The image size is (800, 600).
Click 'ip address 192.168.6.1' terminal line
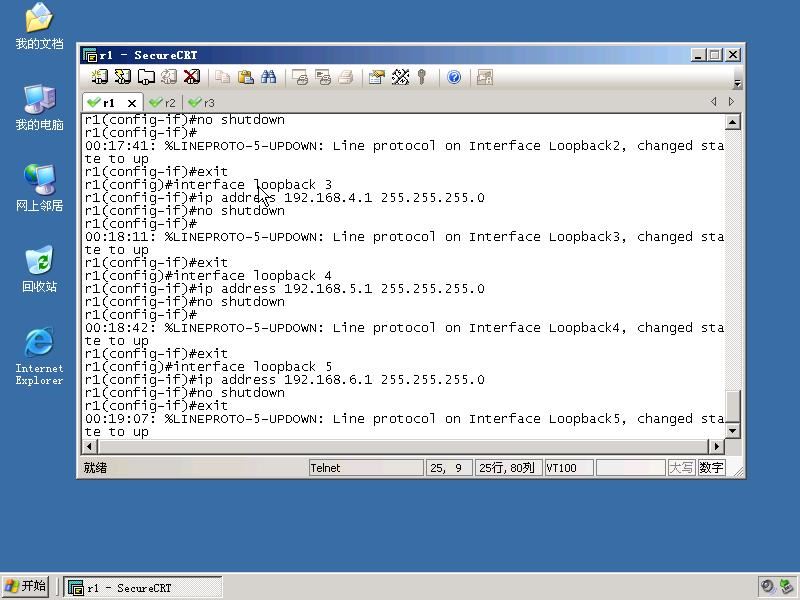pyautogui.click(x=285, y=380)
